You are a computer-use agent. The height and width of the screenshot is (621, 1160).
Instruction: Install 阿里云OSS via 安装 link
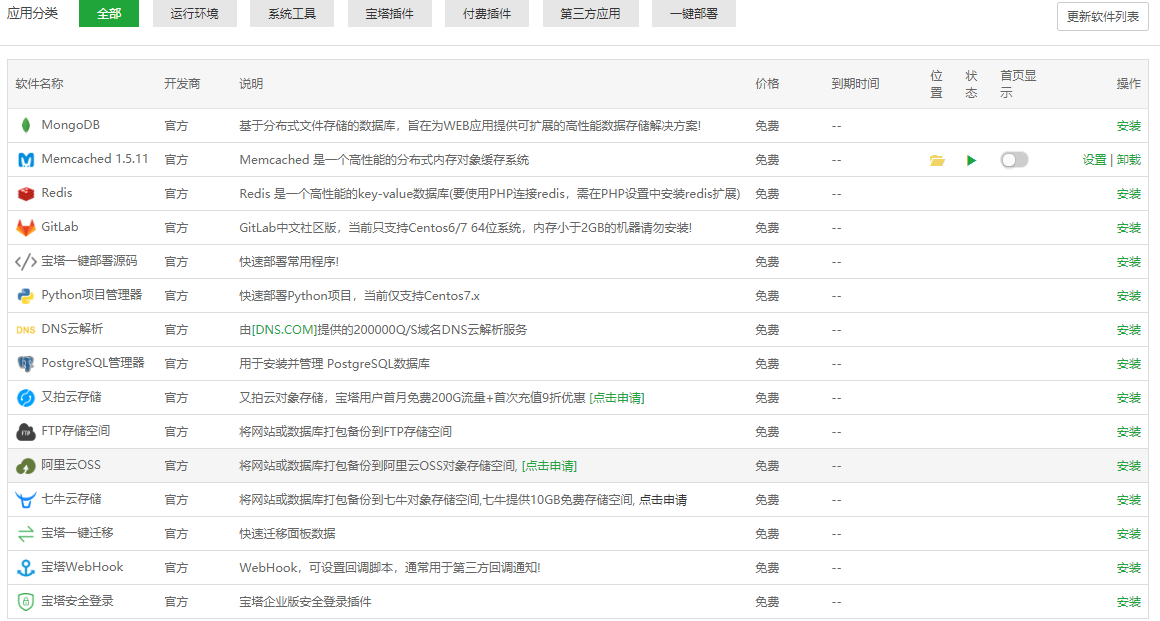[1129, 466]
